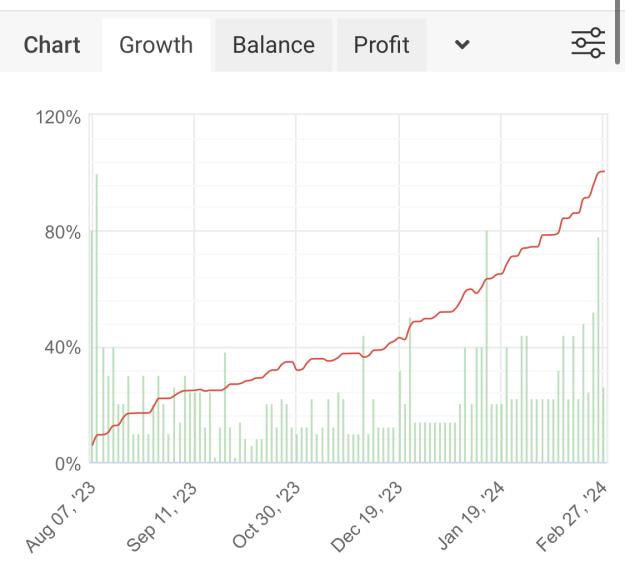Screen dimensions: 625x578
Task: Click the 80% y-axis label
Action: coord(63,232)
